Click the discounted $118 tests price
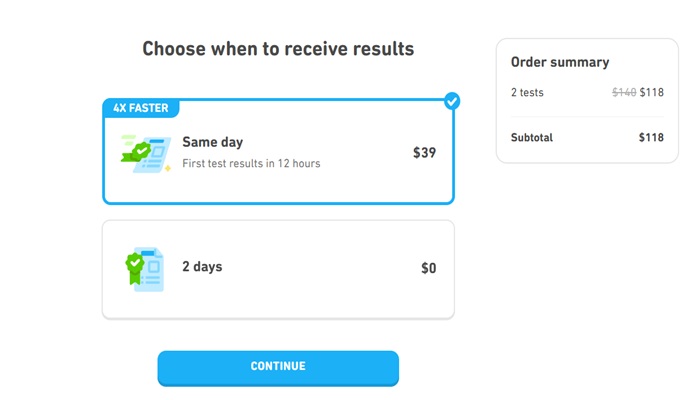 coord(652,92)
